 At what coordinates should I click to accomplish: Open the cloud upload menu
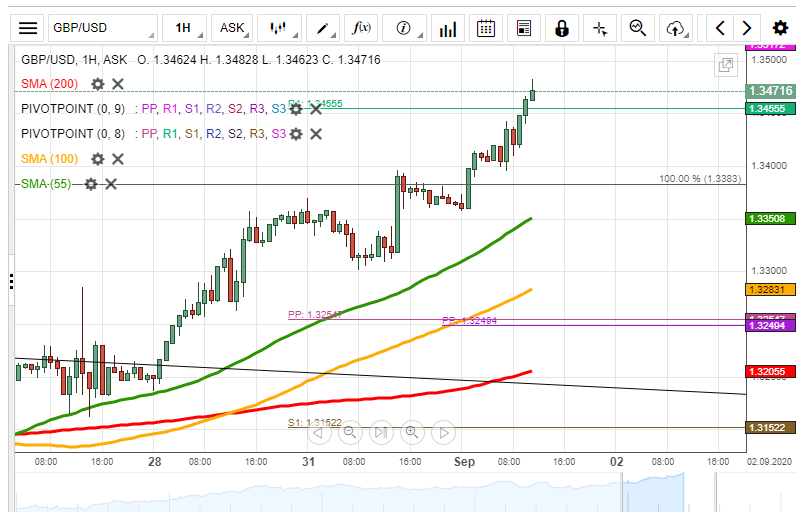(x=677, y=28)
